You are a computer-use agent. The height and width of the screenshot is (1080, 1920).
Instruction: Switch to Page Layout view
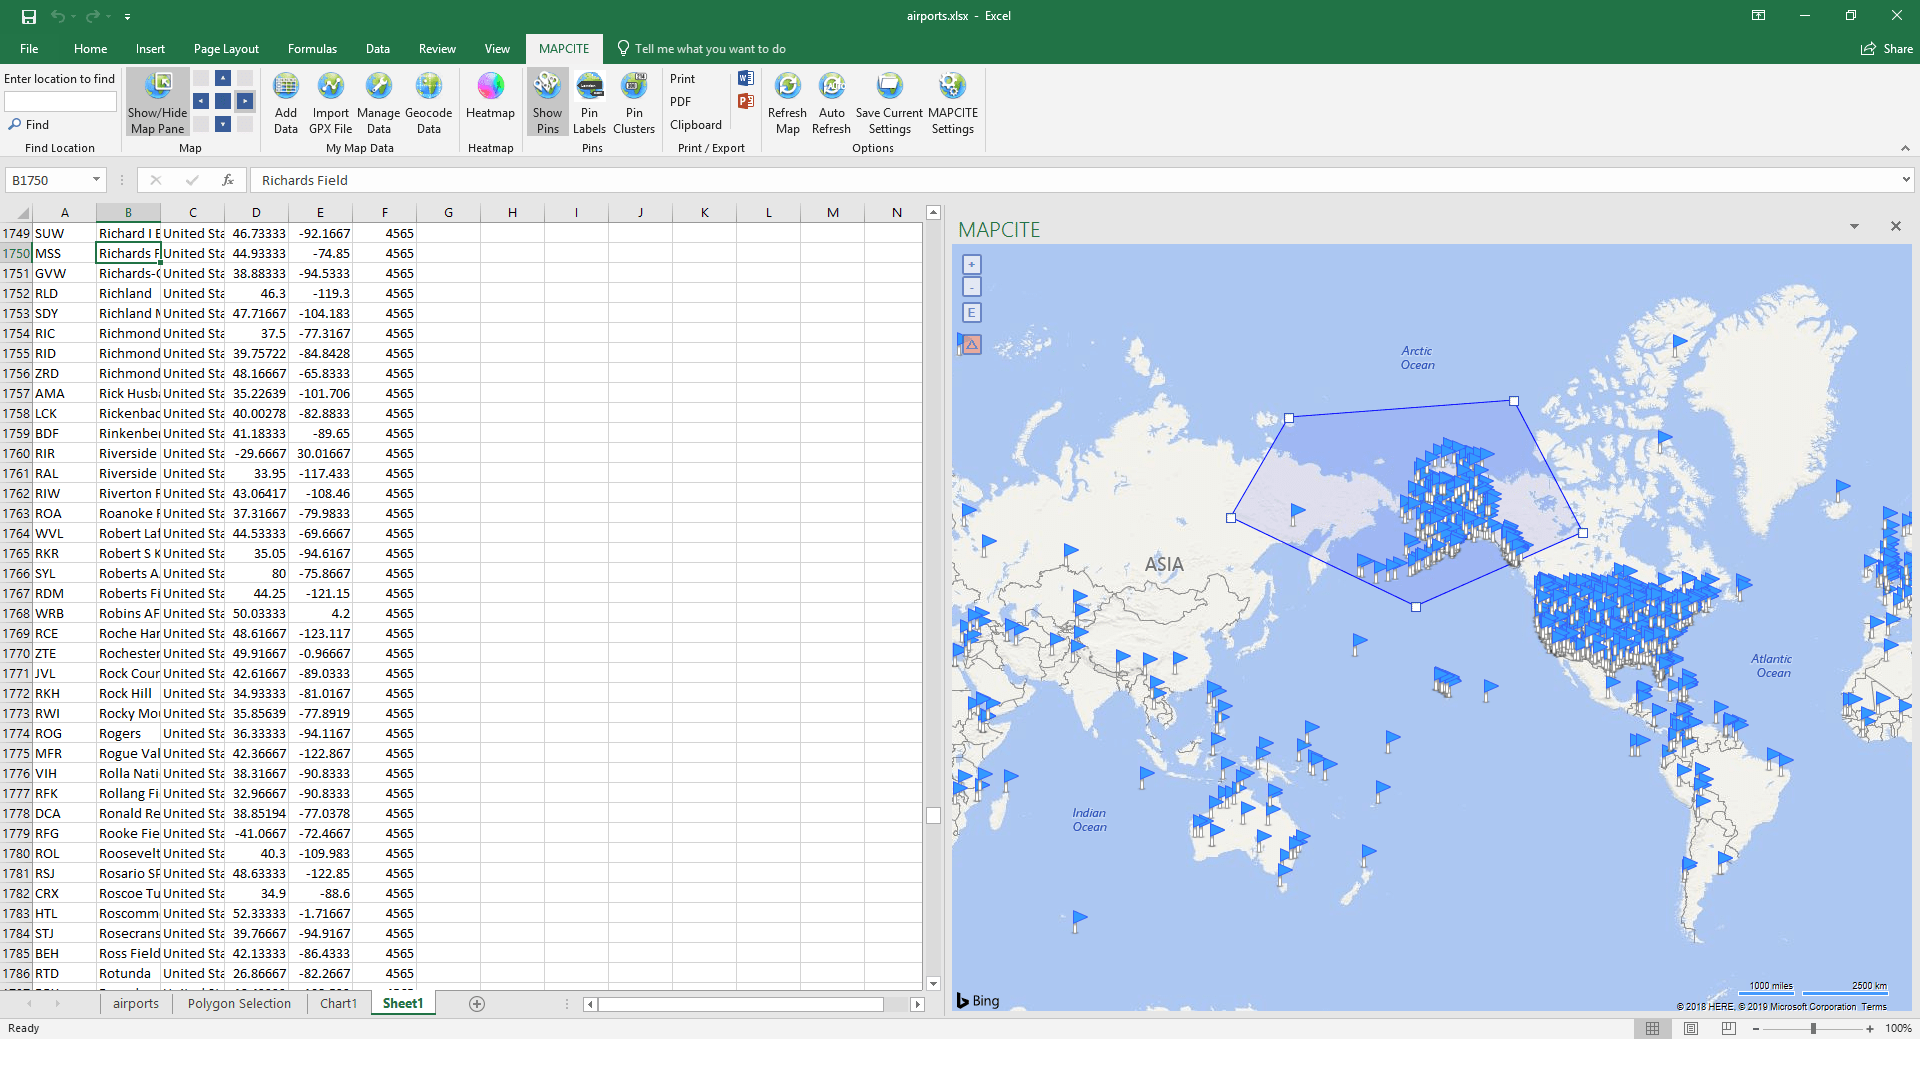pyautogui.click(x=1691, y=1028)
